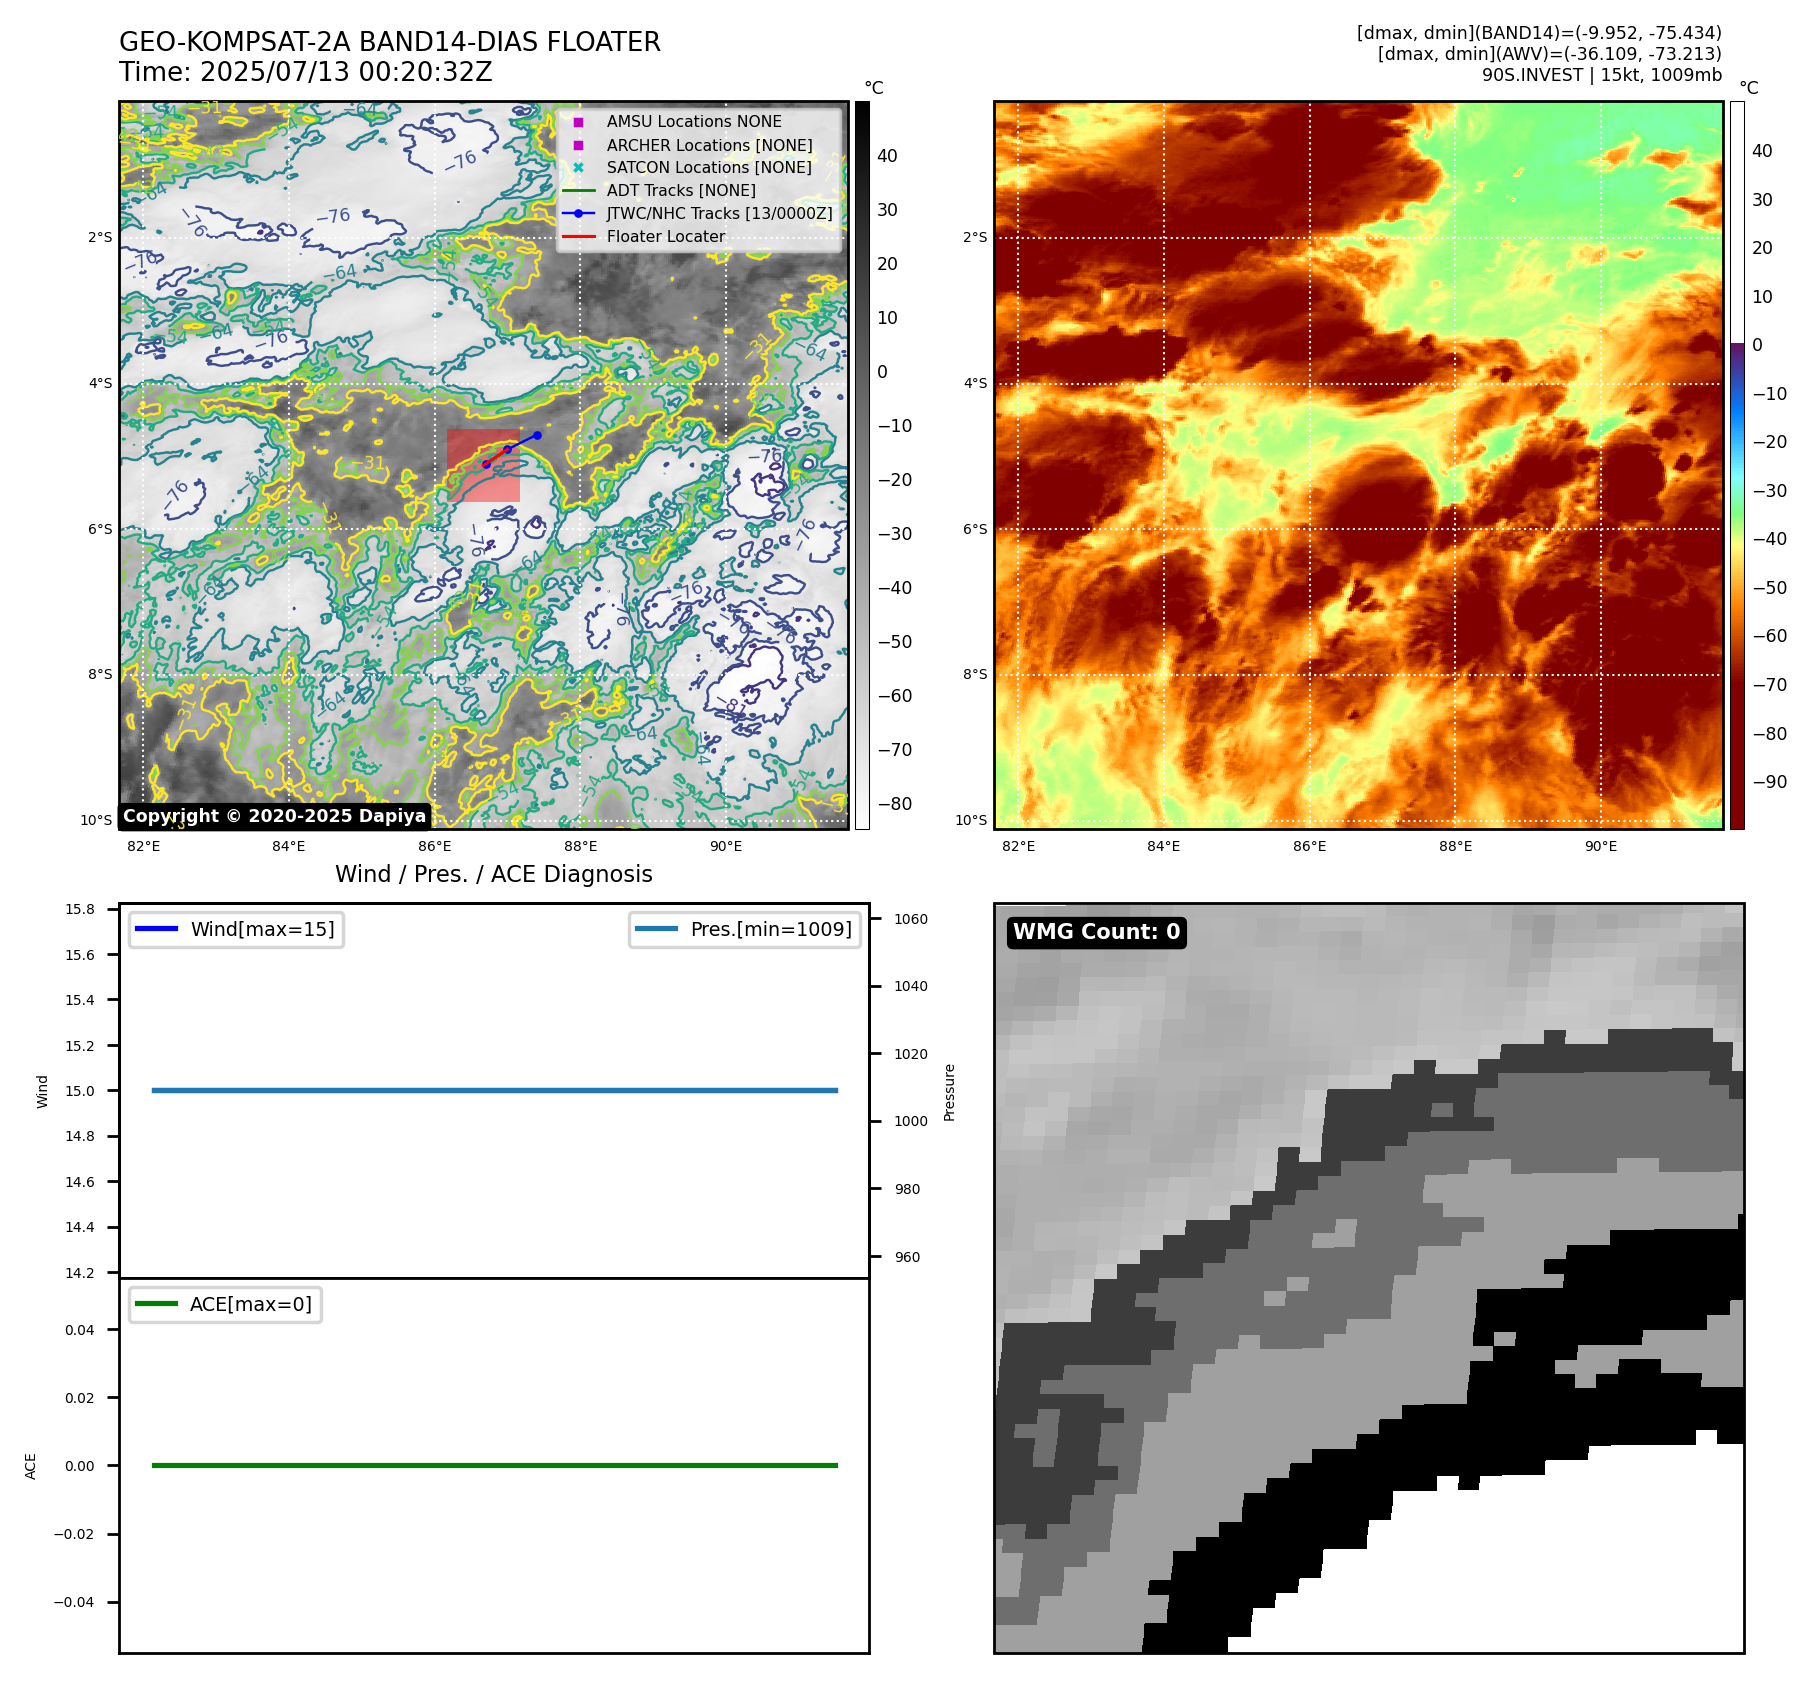Click the timestamp 'Time: 2025/07/13 00:20:32Z'
Image resolution: width=1813 pixels, height=1690 pixels.
tap(306, 72)
